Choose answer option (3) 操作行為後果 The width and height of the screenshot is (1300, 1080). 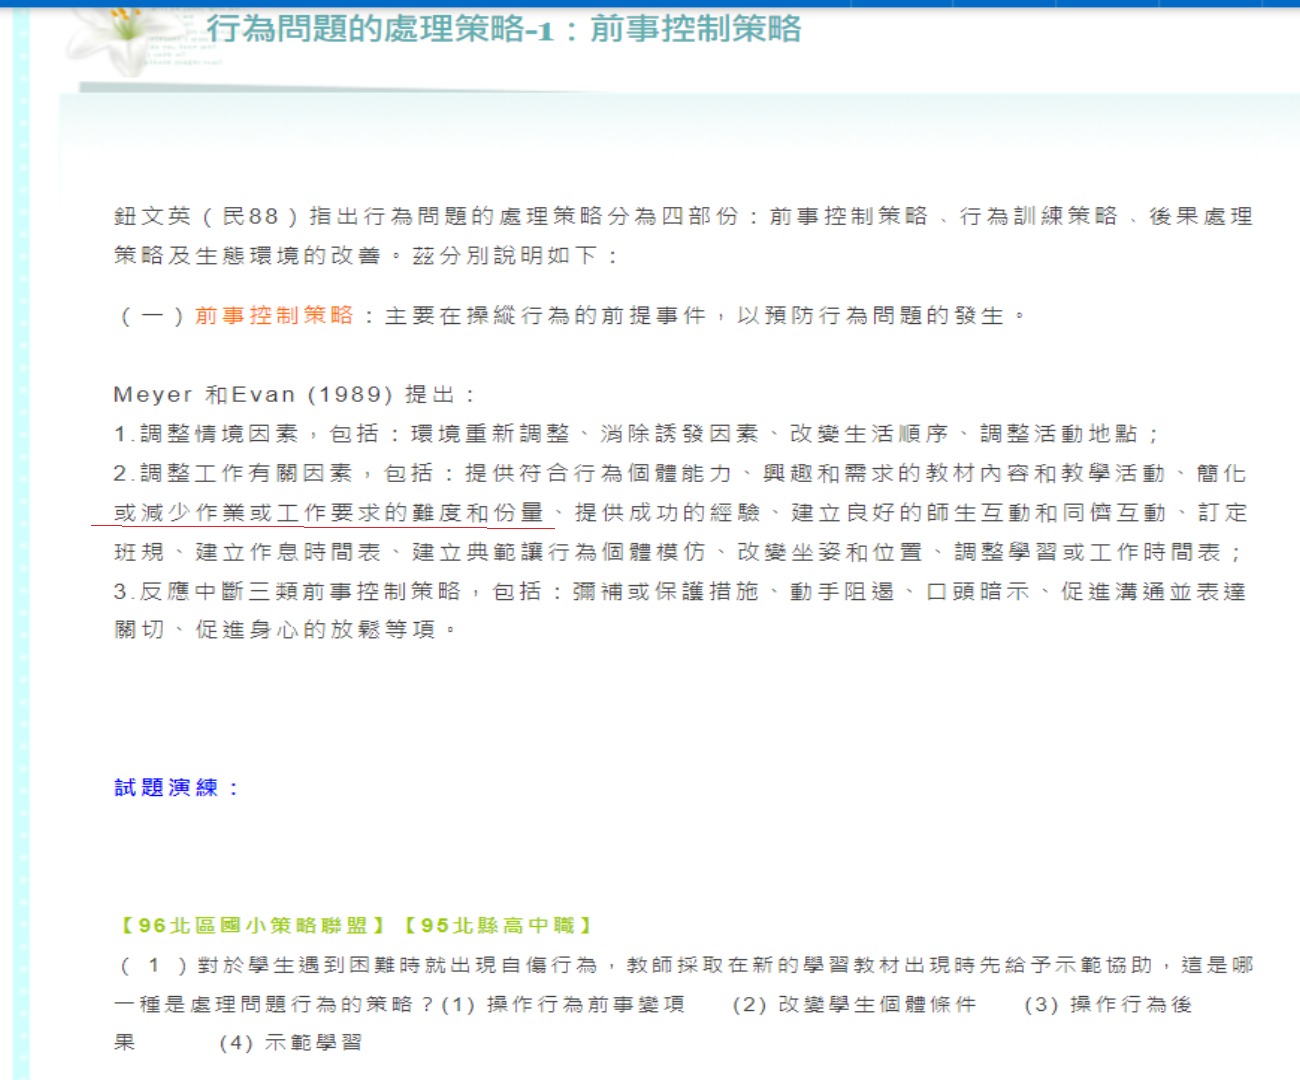[x=1108, y=1005]
